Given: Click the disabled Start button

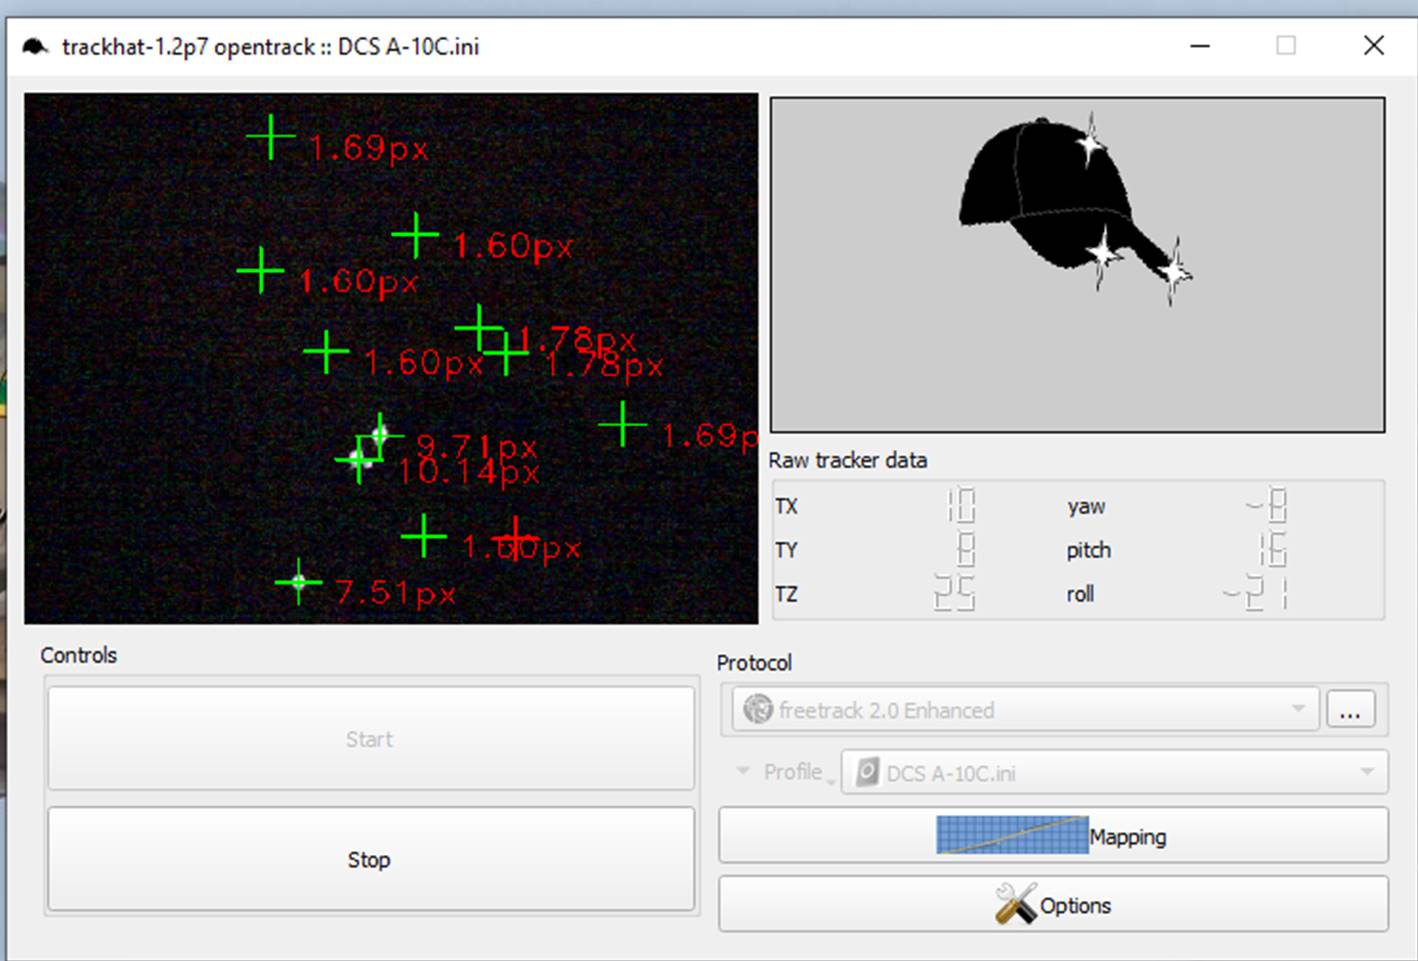Looking at the screenshot, I should (x=371, y=739).
